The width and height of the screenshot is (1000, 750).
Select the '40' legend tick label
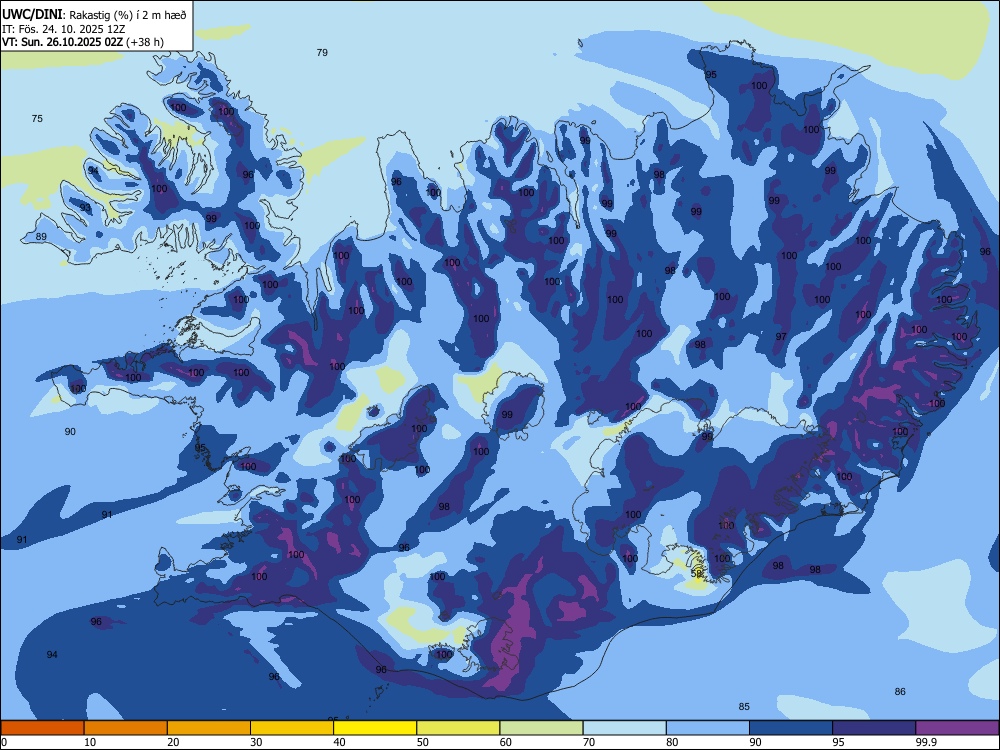pyautogui.click(x=340, y=742)
